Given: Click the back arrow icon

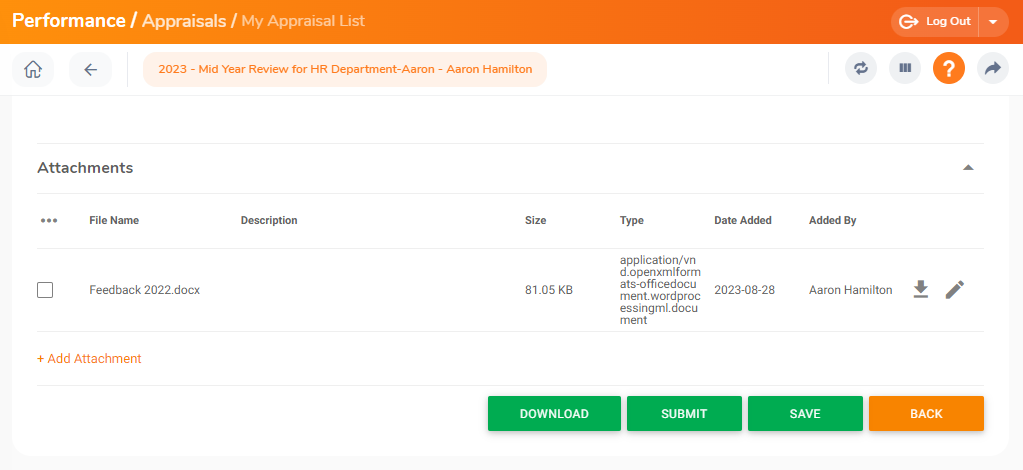Looking at the screenshot, I should tap(90, 70).
